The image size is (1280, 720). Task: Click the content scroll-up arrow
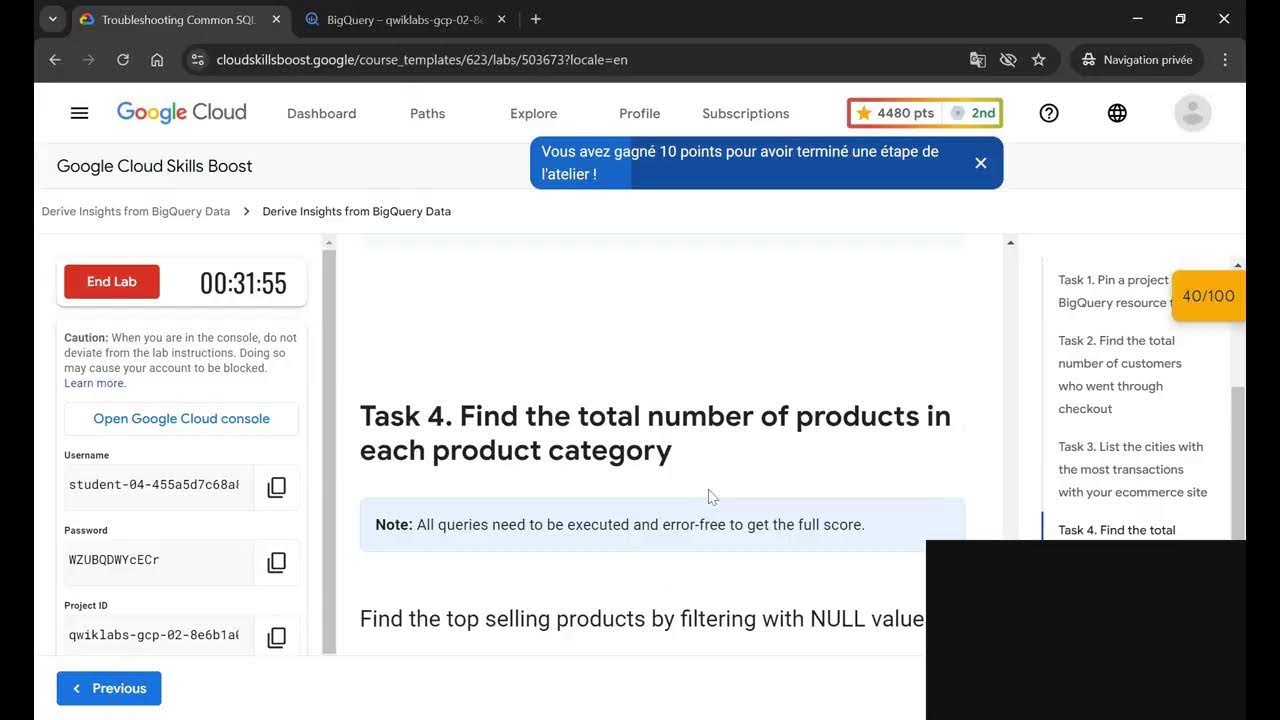1010,242
